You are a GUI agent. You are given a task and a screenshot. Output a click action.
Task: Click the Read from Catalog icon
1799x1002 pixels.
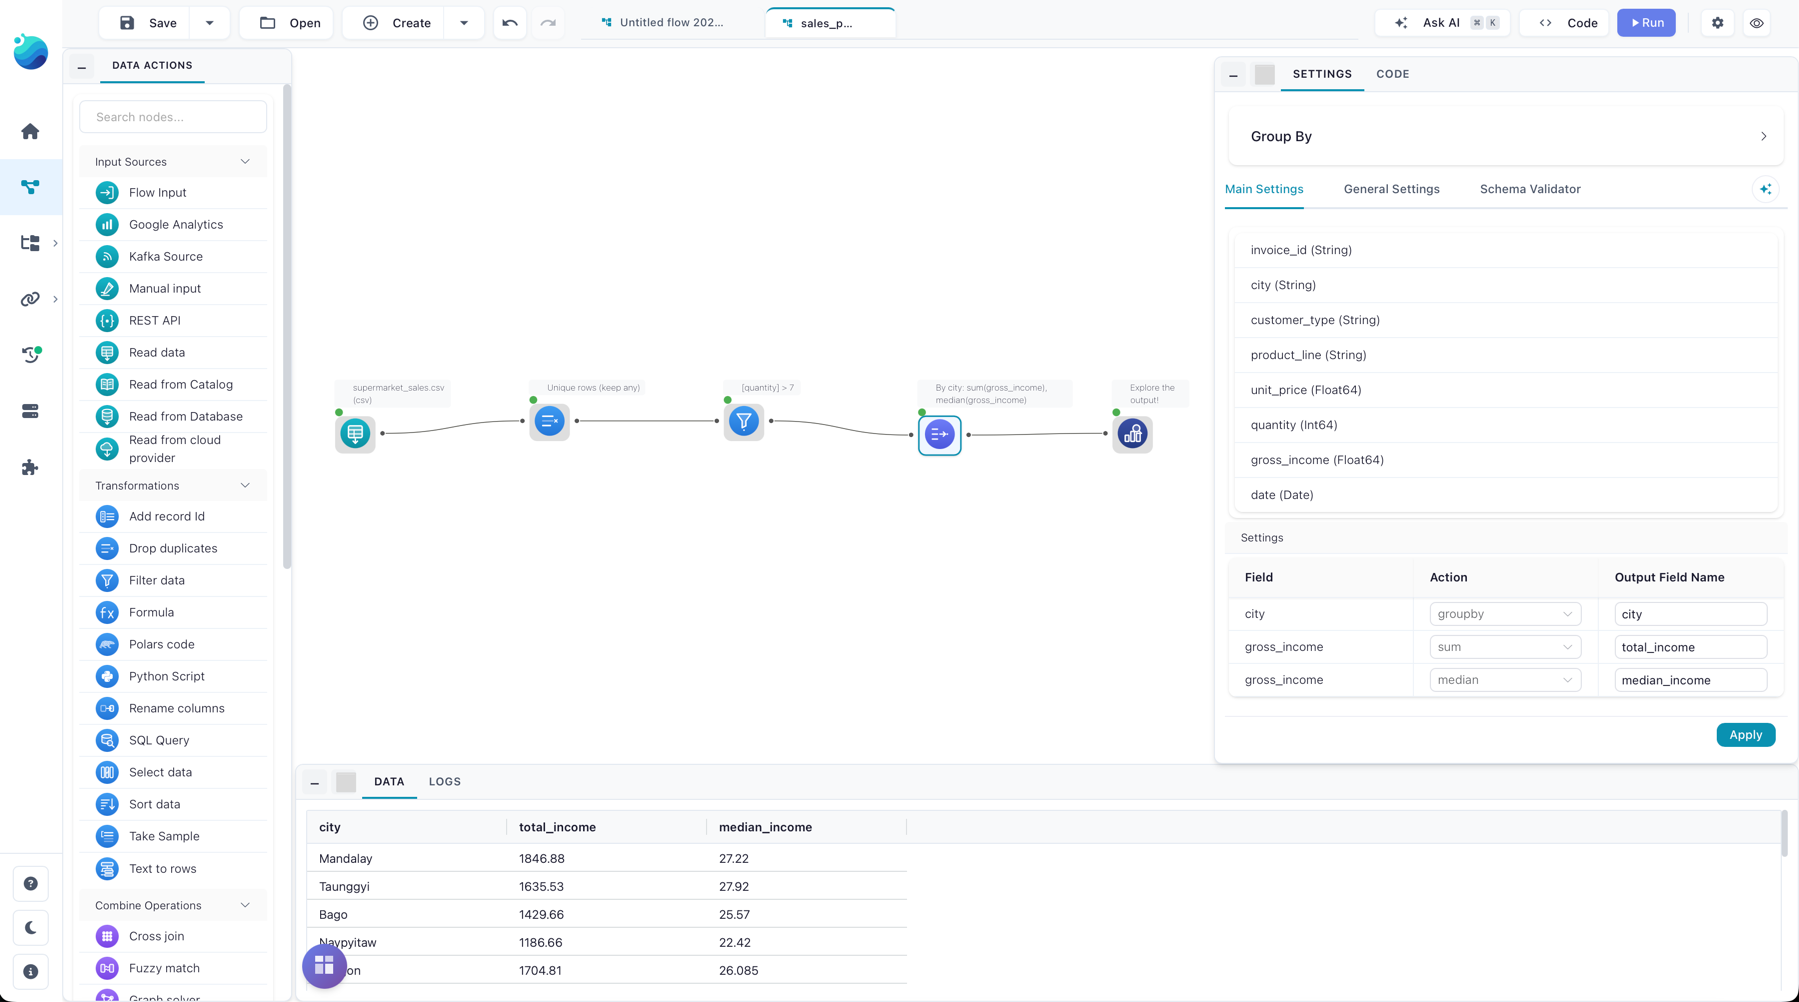[x=107, y=384]
